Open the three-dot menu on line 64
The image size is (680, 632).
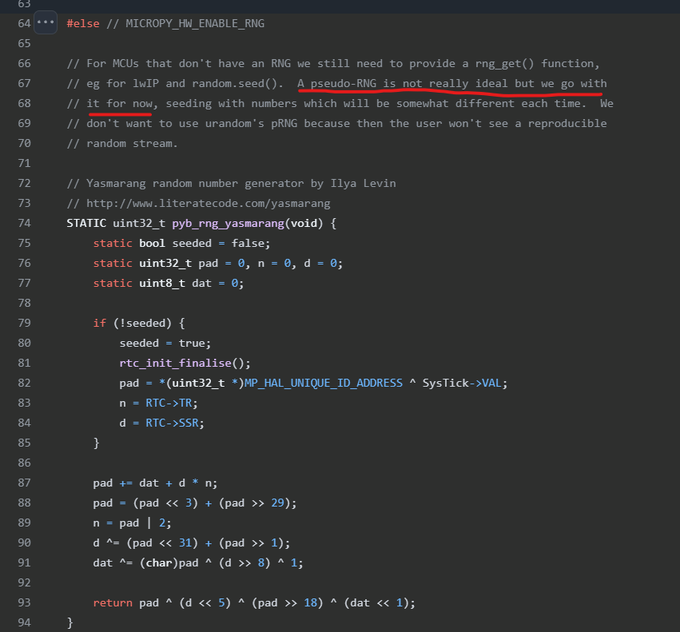click(x=46, y=22)
